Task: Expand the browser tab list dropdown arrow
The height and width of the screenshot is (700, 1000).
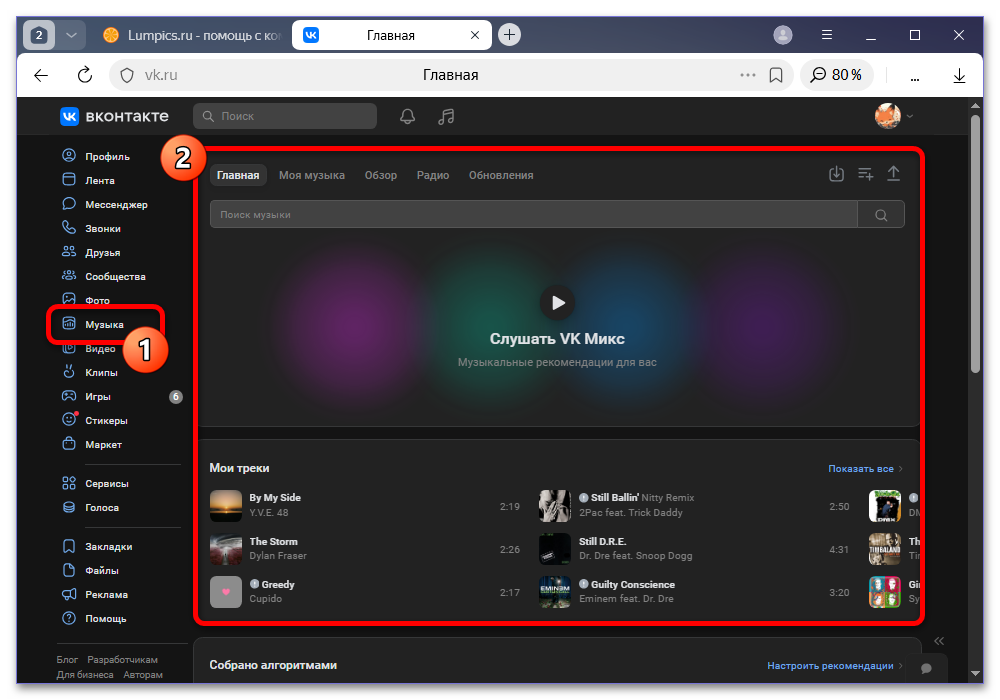Action: click(71, 35)
